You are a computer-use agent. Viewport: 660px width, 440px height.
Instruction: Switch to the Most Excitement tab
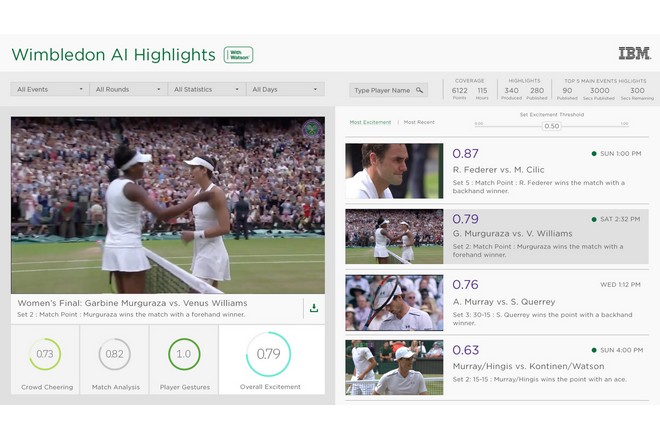(x=370, y=122)
